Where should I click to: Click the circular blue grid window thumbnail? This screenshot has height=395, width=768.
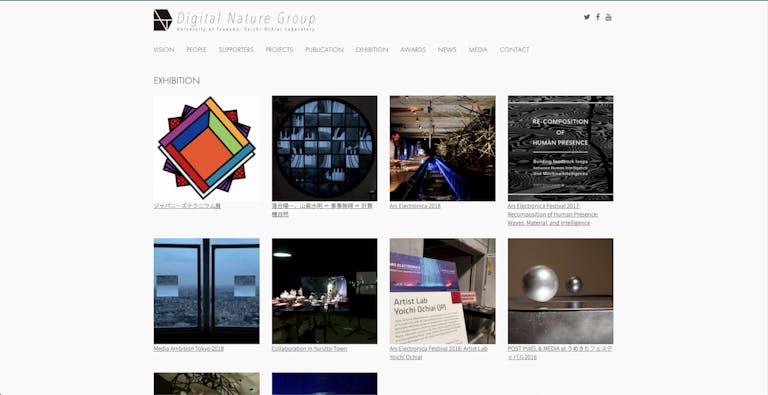pyautogui.click(x=325, y=148)
